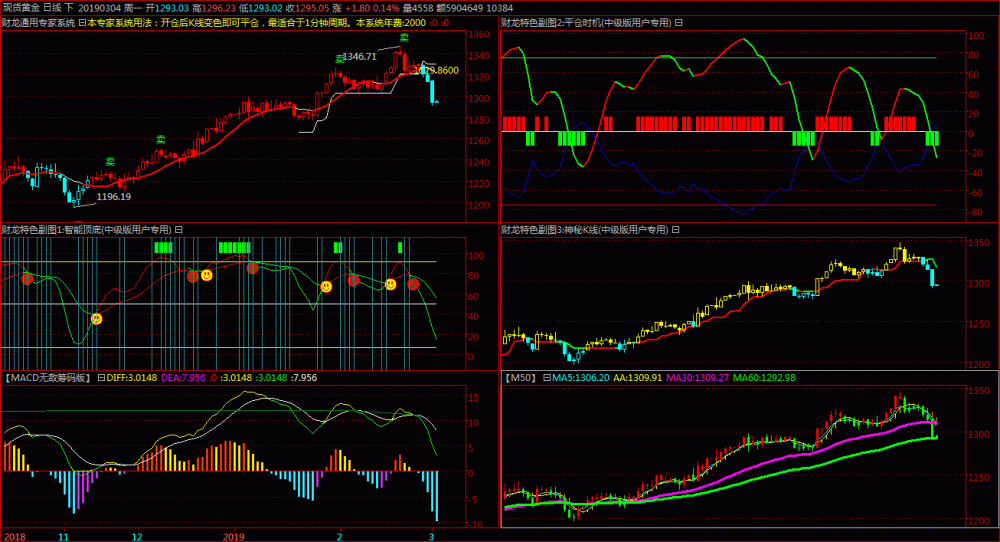Click the turnover value 额5904649

pos(460,8)
